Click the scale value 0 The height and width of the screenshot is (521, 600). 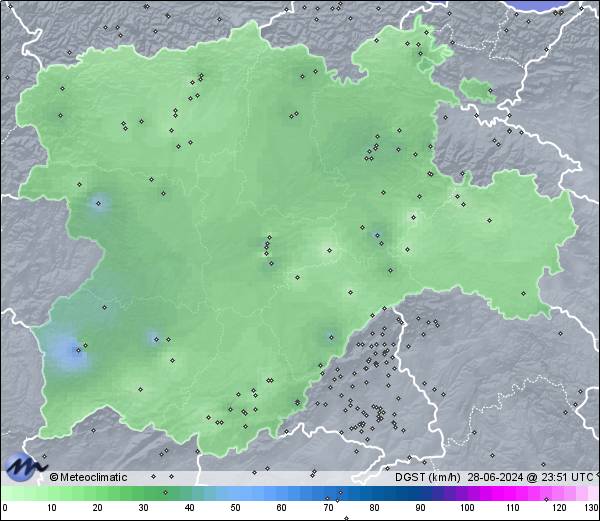[5, 508]
